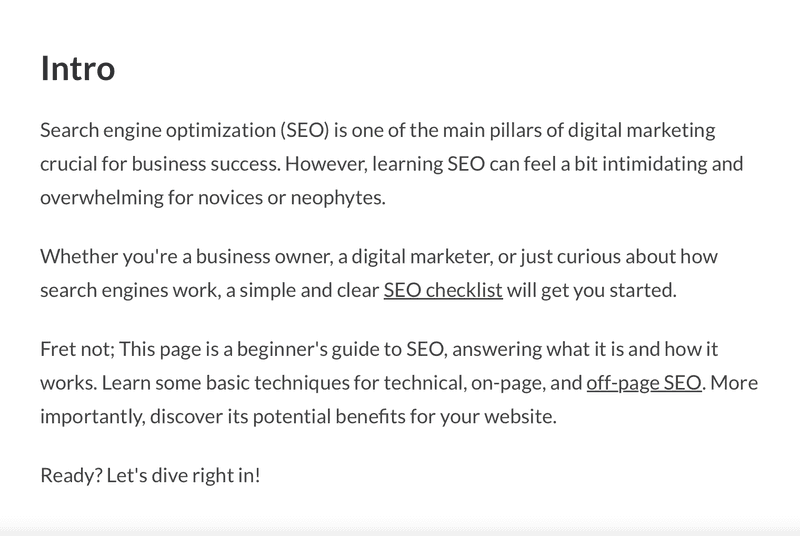Open the SEO checklist link
The width and height of the screenshot is (800, 536).
[x=443, y=290]
